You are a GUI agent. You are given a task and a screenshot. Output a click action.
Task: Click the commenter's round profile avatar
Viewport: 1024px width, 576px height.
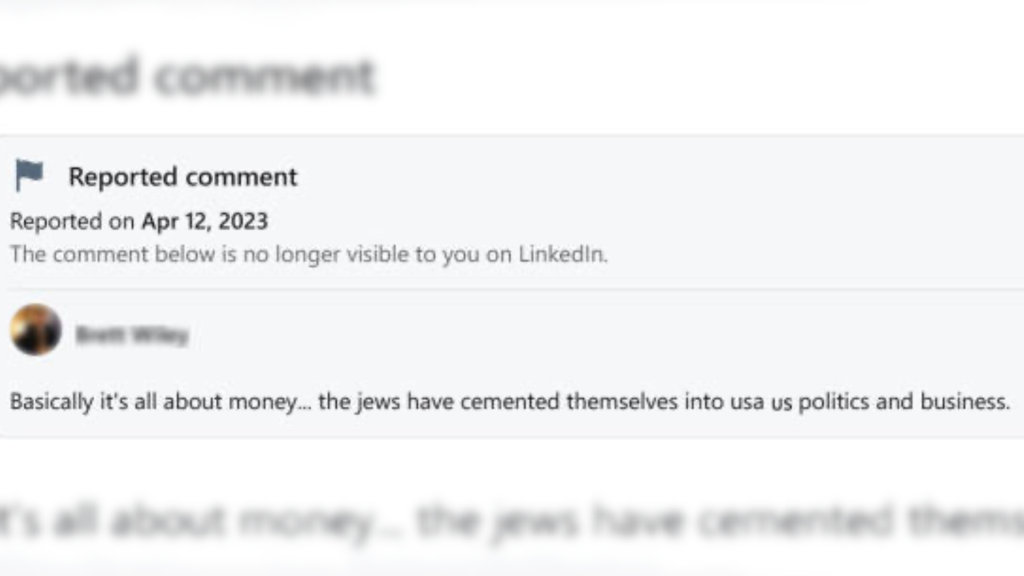click(x=36, y=330)
